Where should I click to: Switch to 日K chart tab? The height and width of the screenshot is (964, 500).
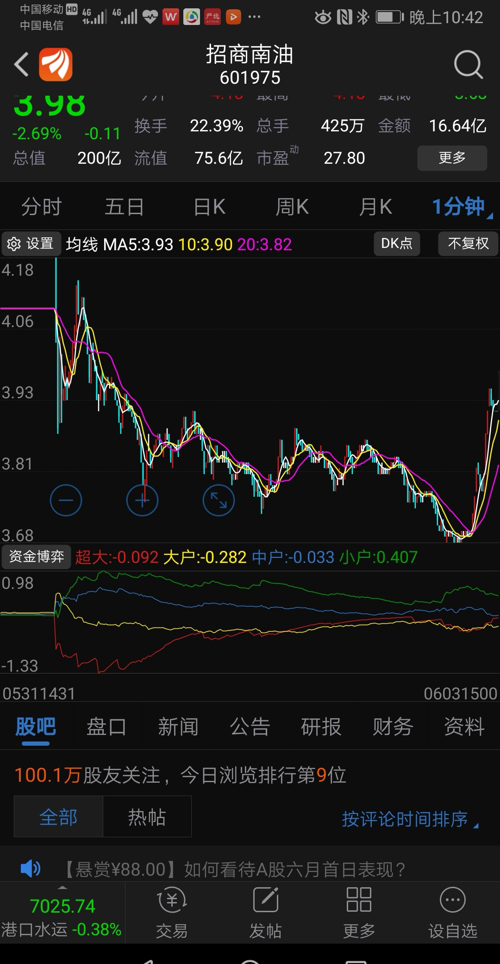pos(209,207)
